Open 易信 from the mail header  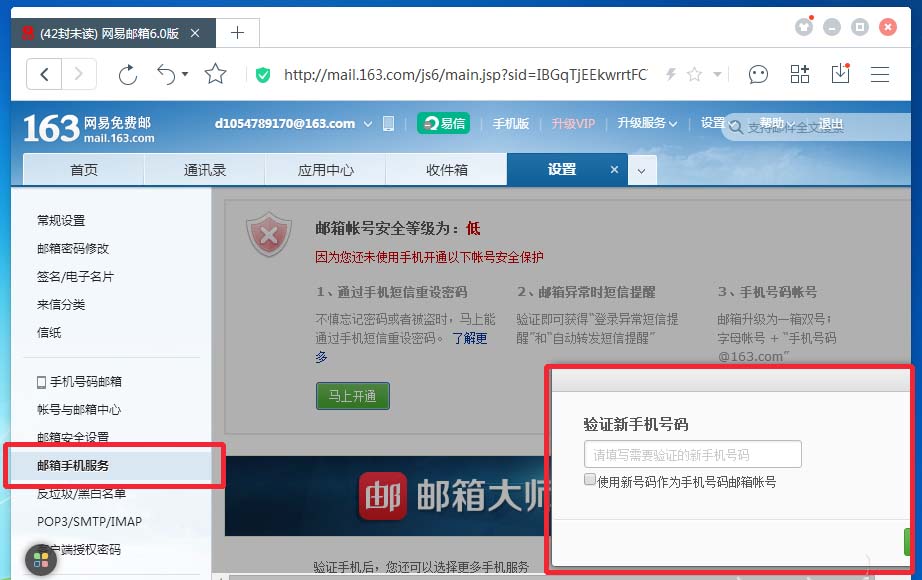[x=443, y=122]
